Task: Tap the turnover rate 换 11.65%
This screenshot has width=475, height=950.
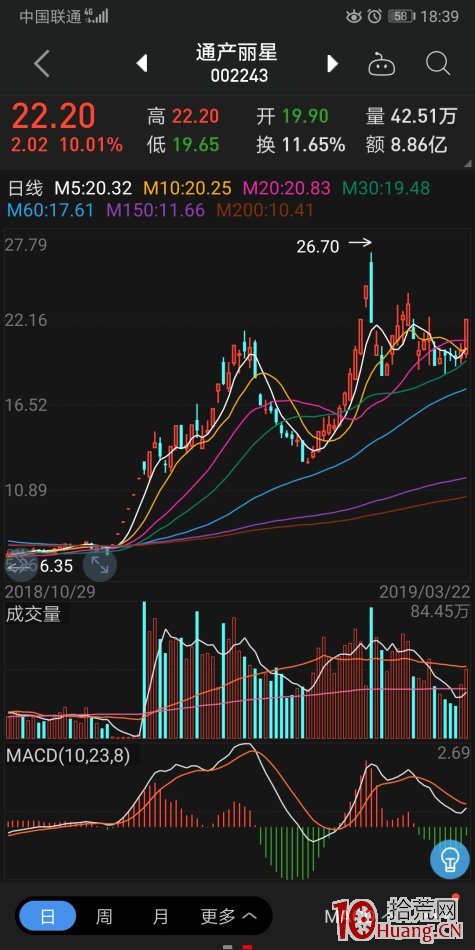Action: click(x=301, y=145)
